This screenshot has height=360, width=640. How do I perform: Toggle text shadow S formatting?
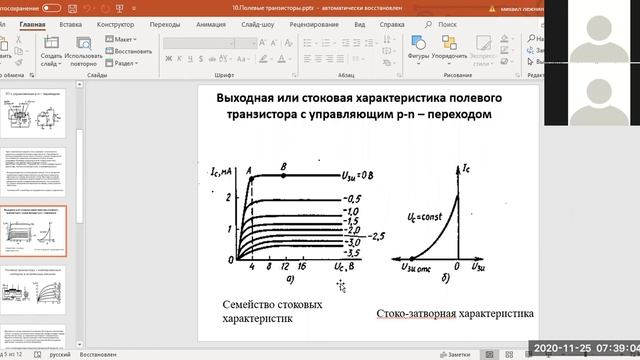pos(201,59)
